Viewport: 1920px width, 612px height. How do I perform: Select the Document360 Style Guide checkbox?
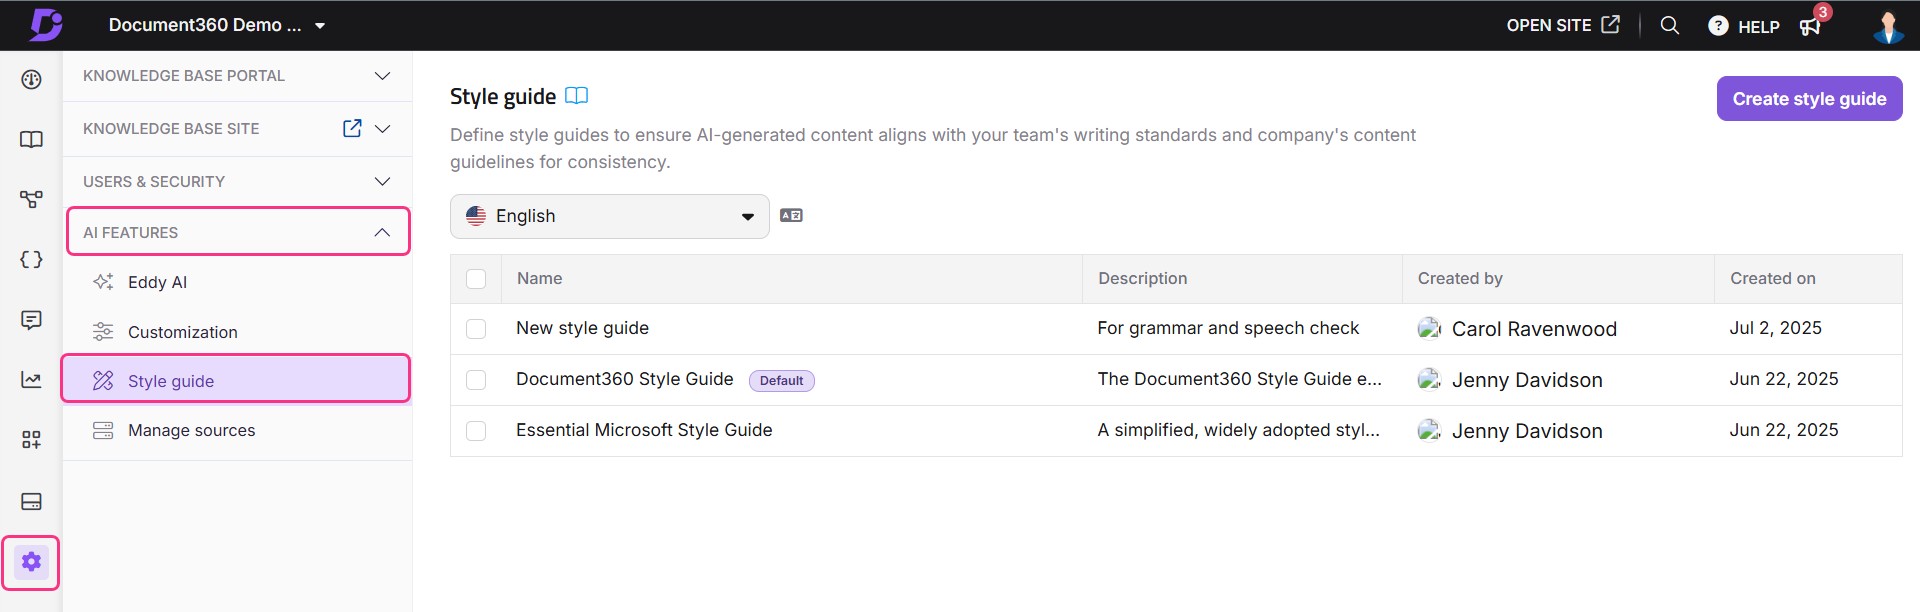click(x=476, y=380)
